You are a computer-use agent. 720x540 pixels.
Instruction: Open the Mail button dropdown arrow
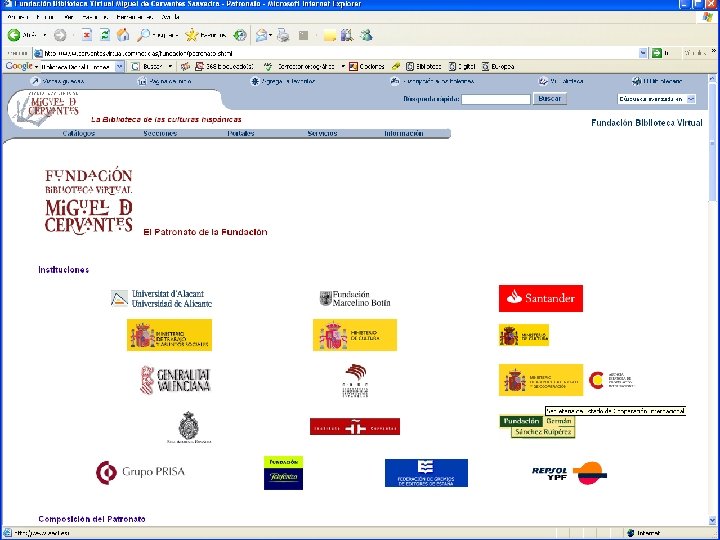(270, 35)
